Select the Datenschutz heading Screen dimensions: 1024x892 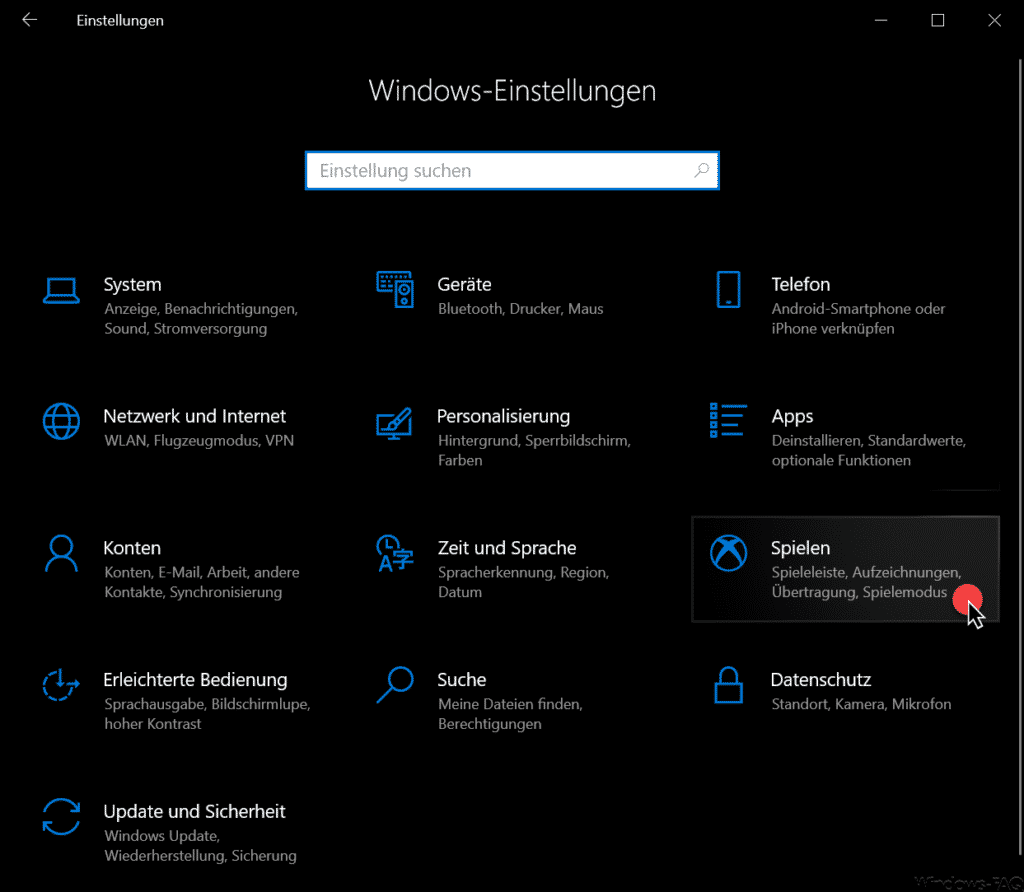821,680
